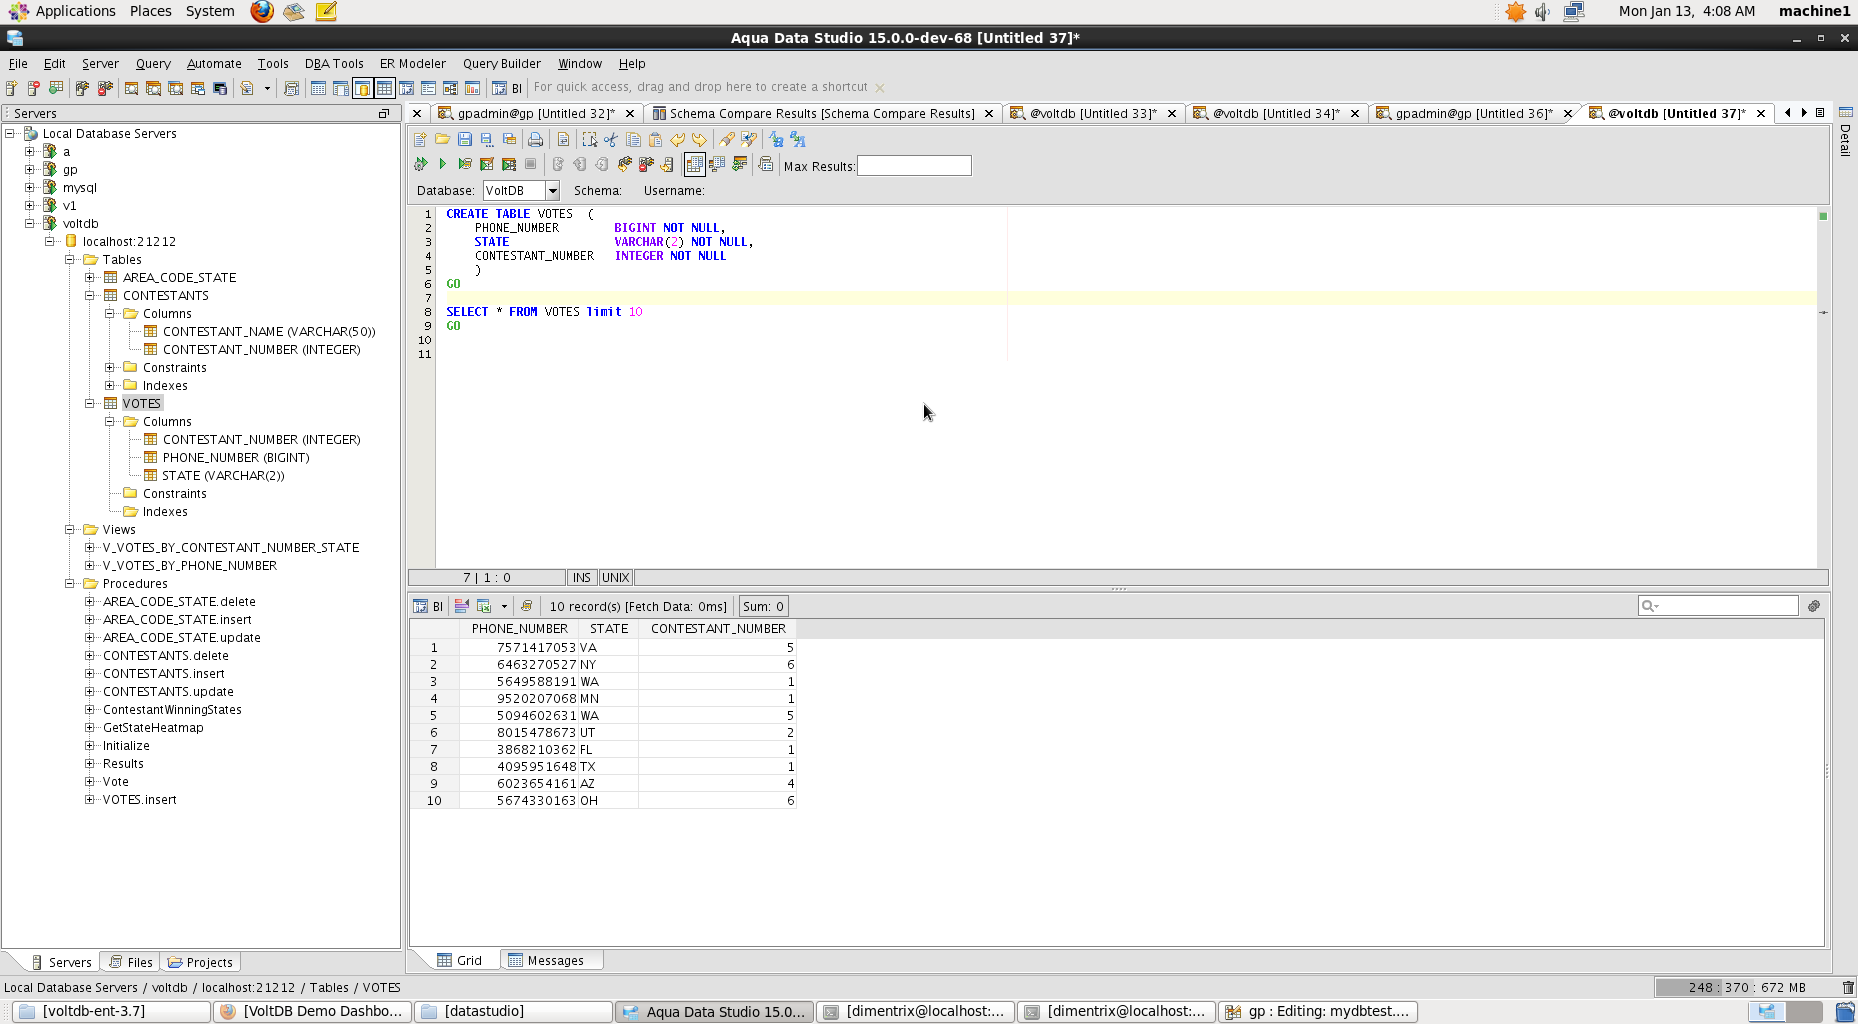Image resolution: width=1858 pixels, height=1024 pixels.
Task: Click the Export to Excel icon in results toolbar
Action: tap(485, 606)
